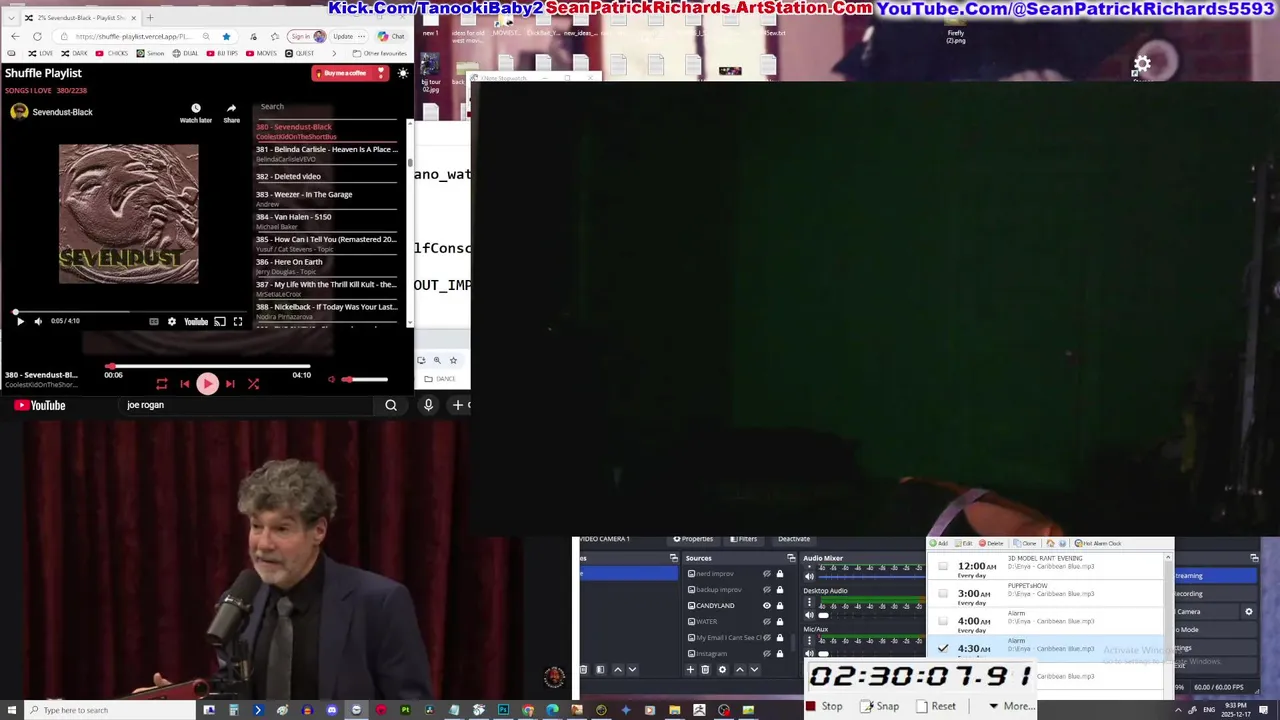Open stopwatch More dropdown
The width and height of the screenshot is (1280, 720).
point(1011,706)
